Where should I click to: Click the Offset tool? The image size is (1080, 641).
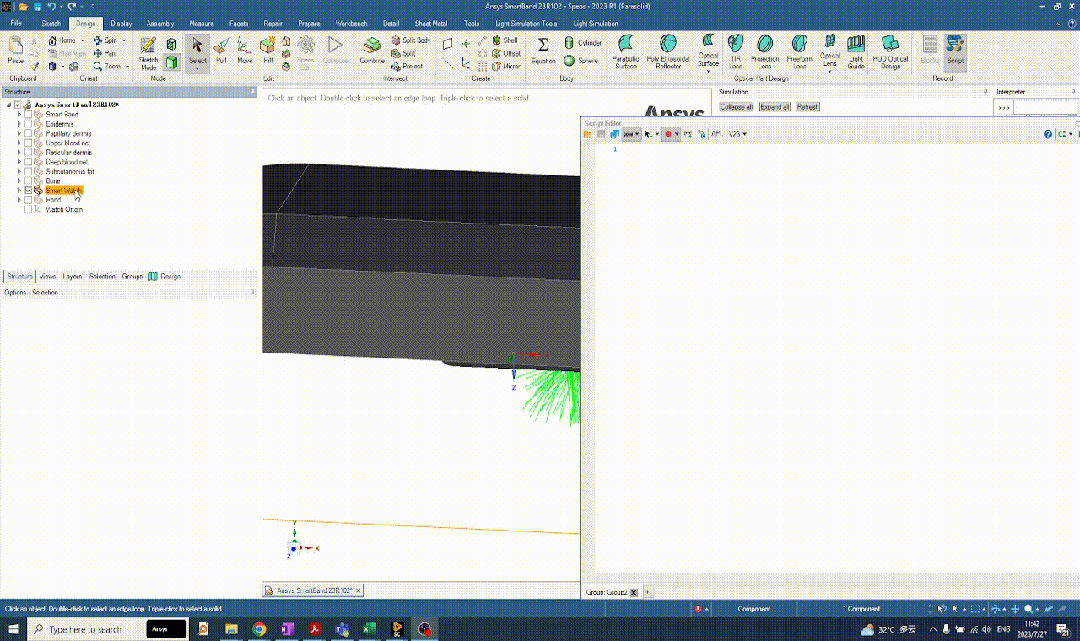[x=506, y=54]
